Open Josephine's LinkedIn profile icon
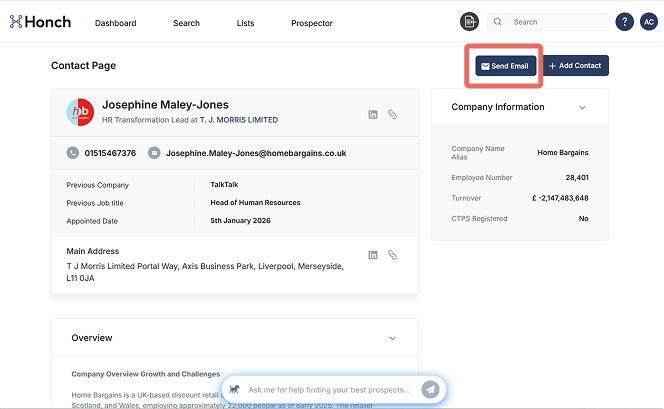The image size is (664, 409). pyautogui.click(x=373, y=115)
